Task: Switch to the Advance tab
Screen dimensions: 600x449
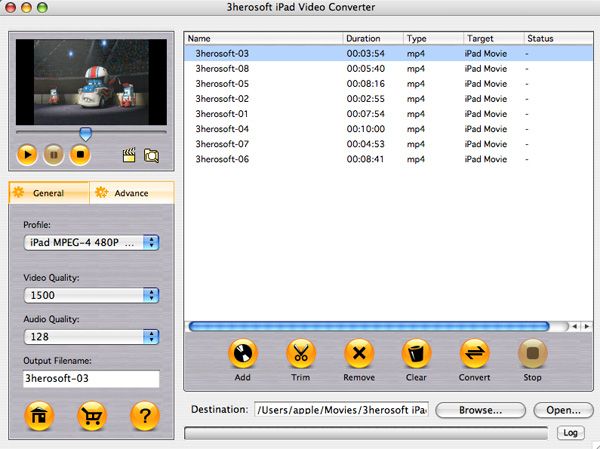Action: pos(132,193)
